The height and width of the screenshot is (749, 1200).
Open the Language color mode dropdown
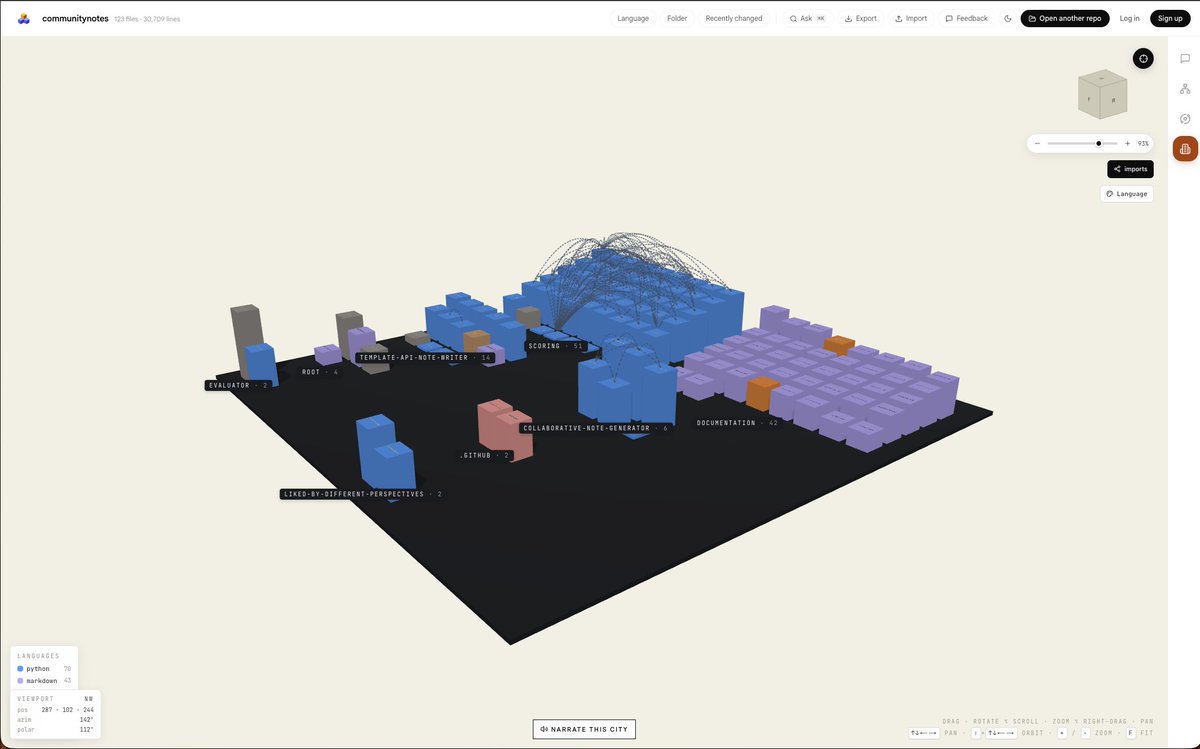1126,194
